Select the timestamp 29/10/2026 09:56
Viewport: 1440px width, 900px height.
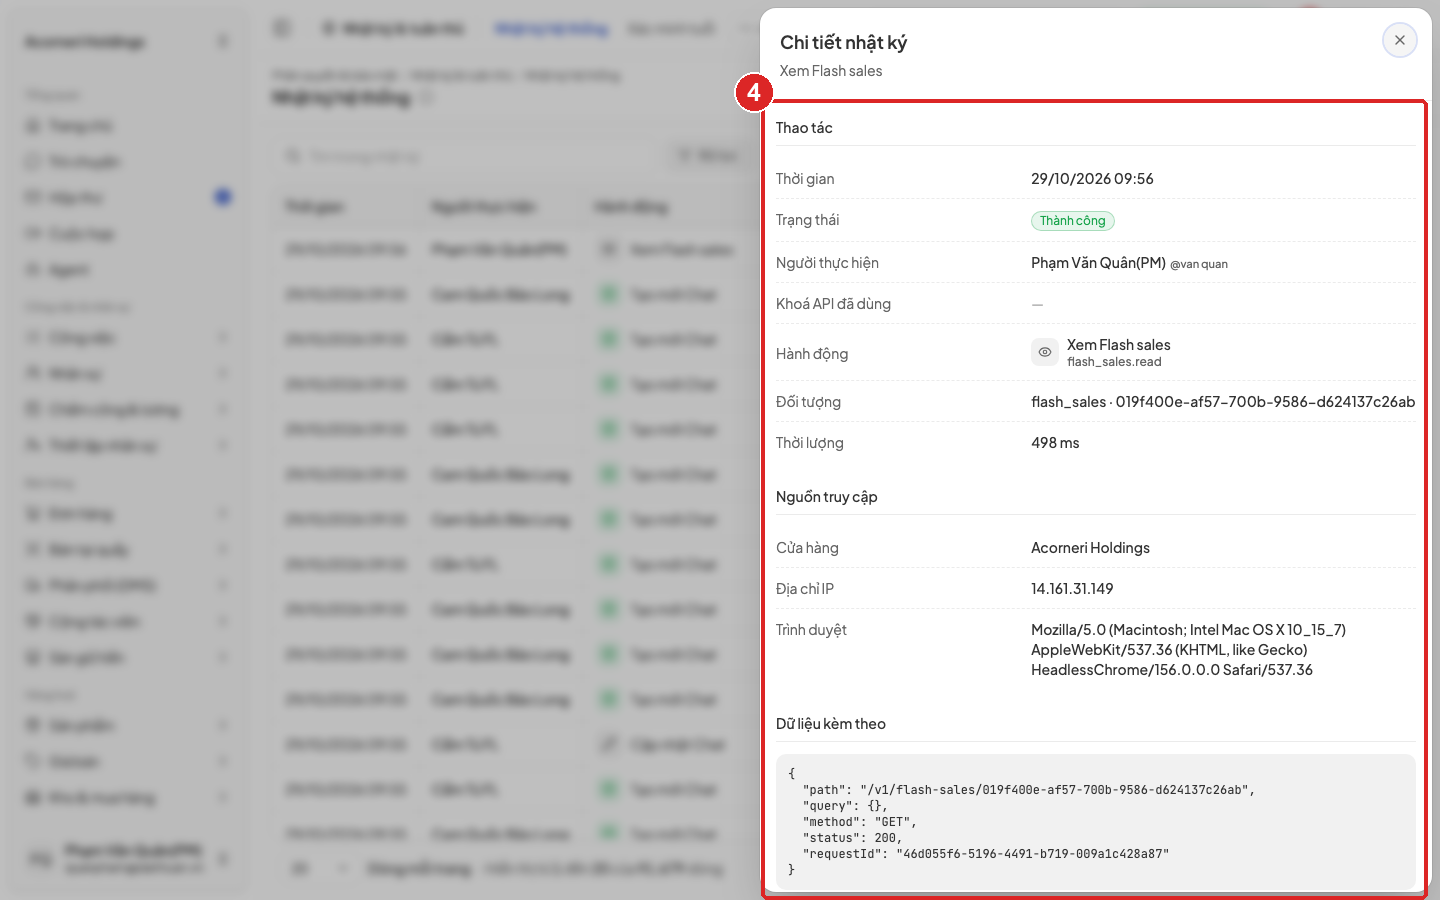coord(1092,179)
